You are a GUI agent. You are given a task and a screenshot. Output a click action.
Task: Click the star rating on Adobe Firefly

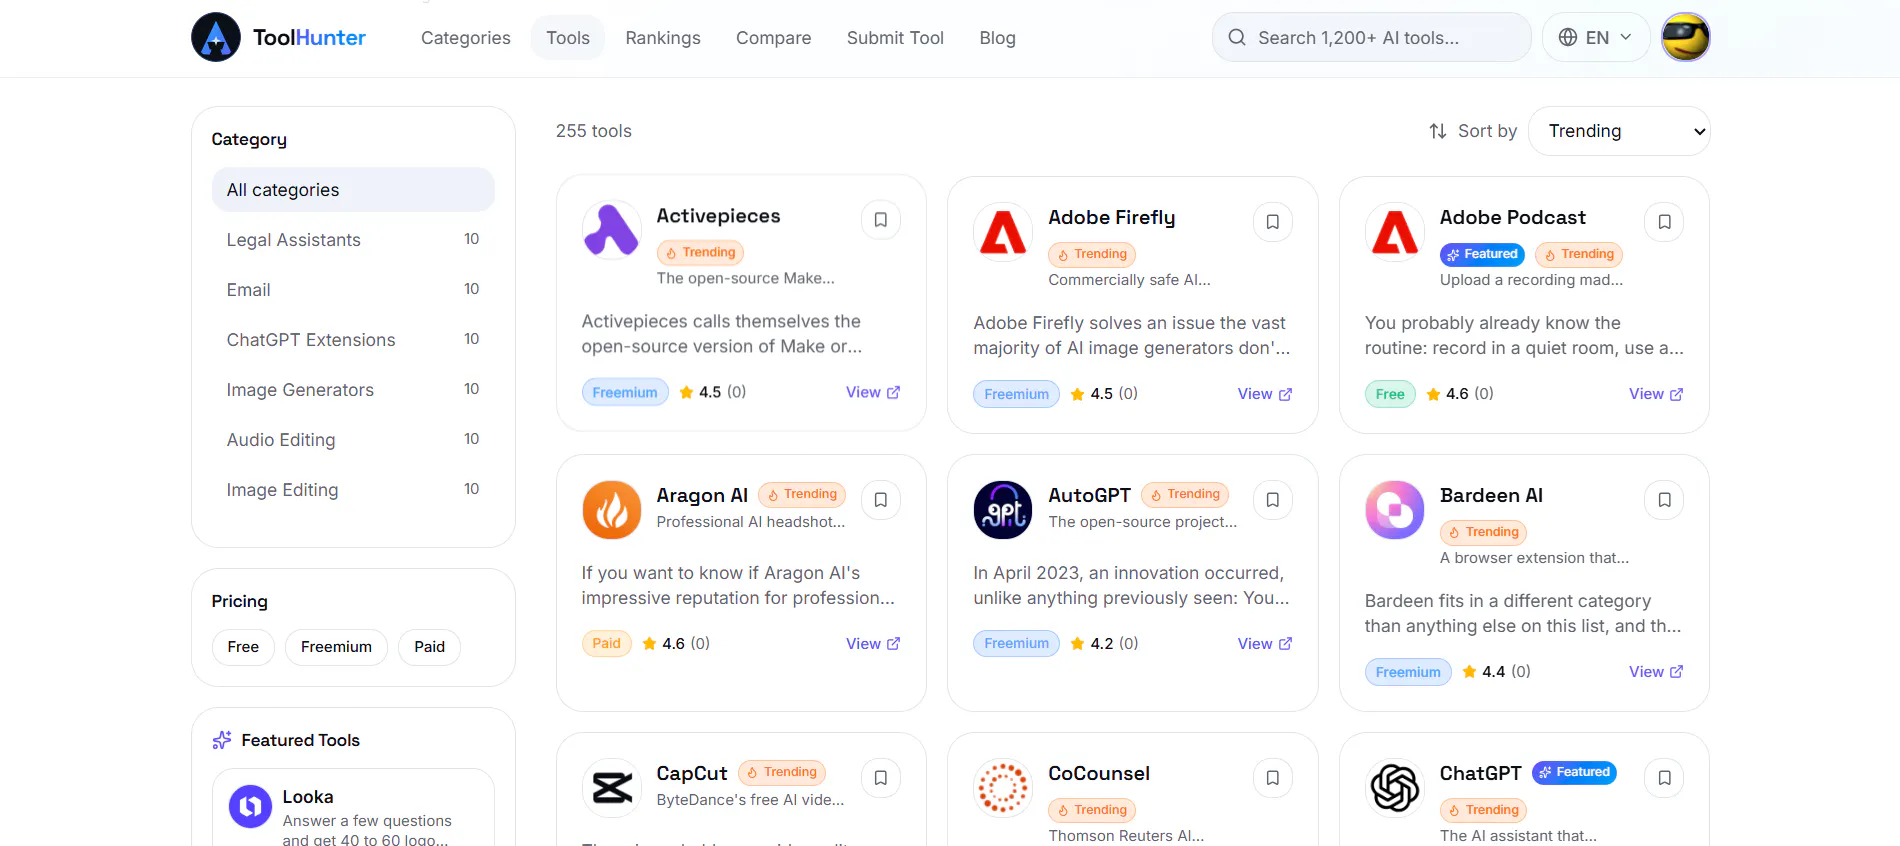(x=1104, y=394)
